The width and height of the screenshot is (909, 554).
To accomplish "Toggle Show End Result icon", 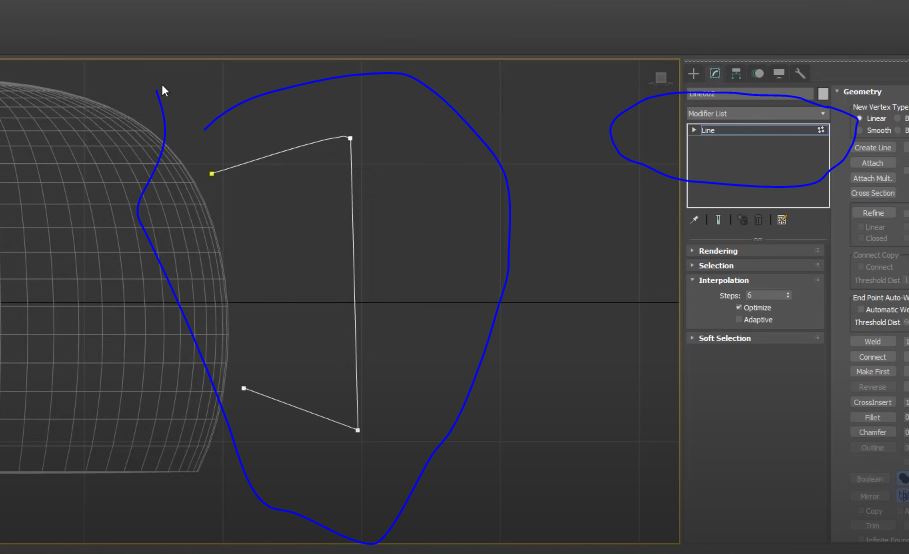I will [x=718, y=220].
